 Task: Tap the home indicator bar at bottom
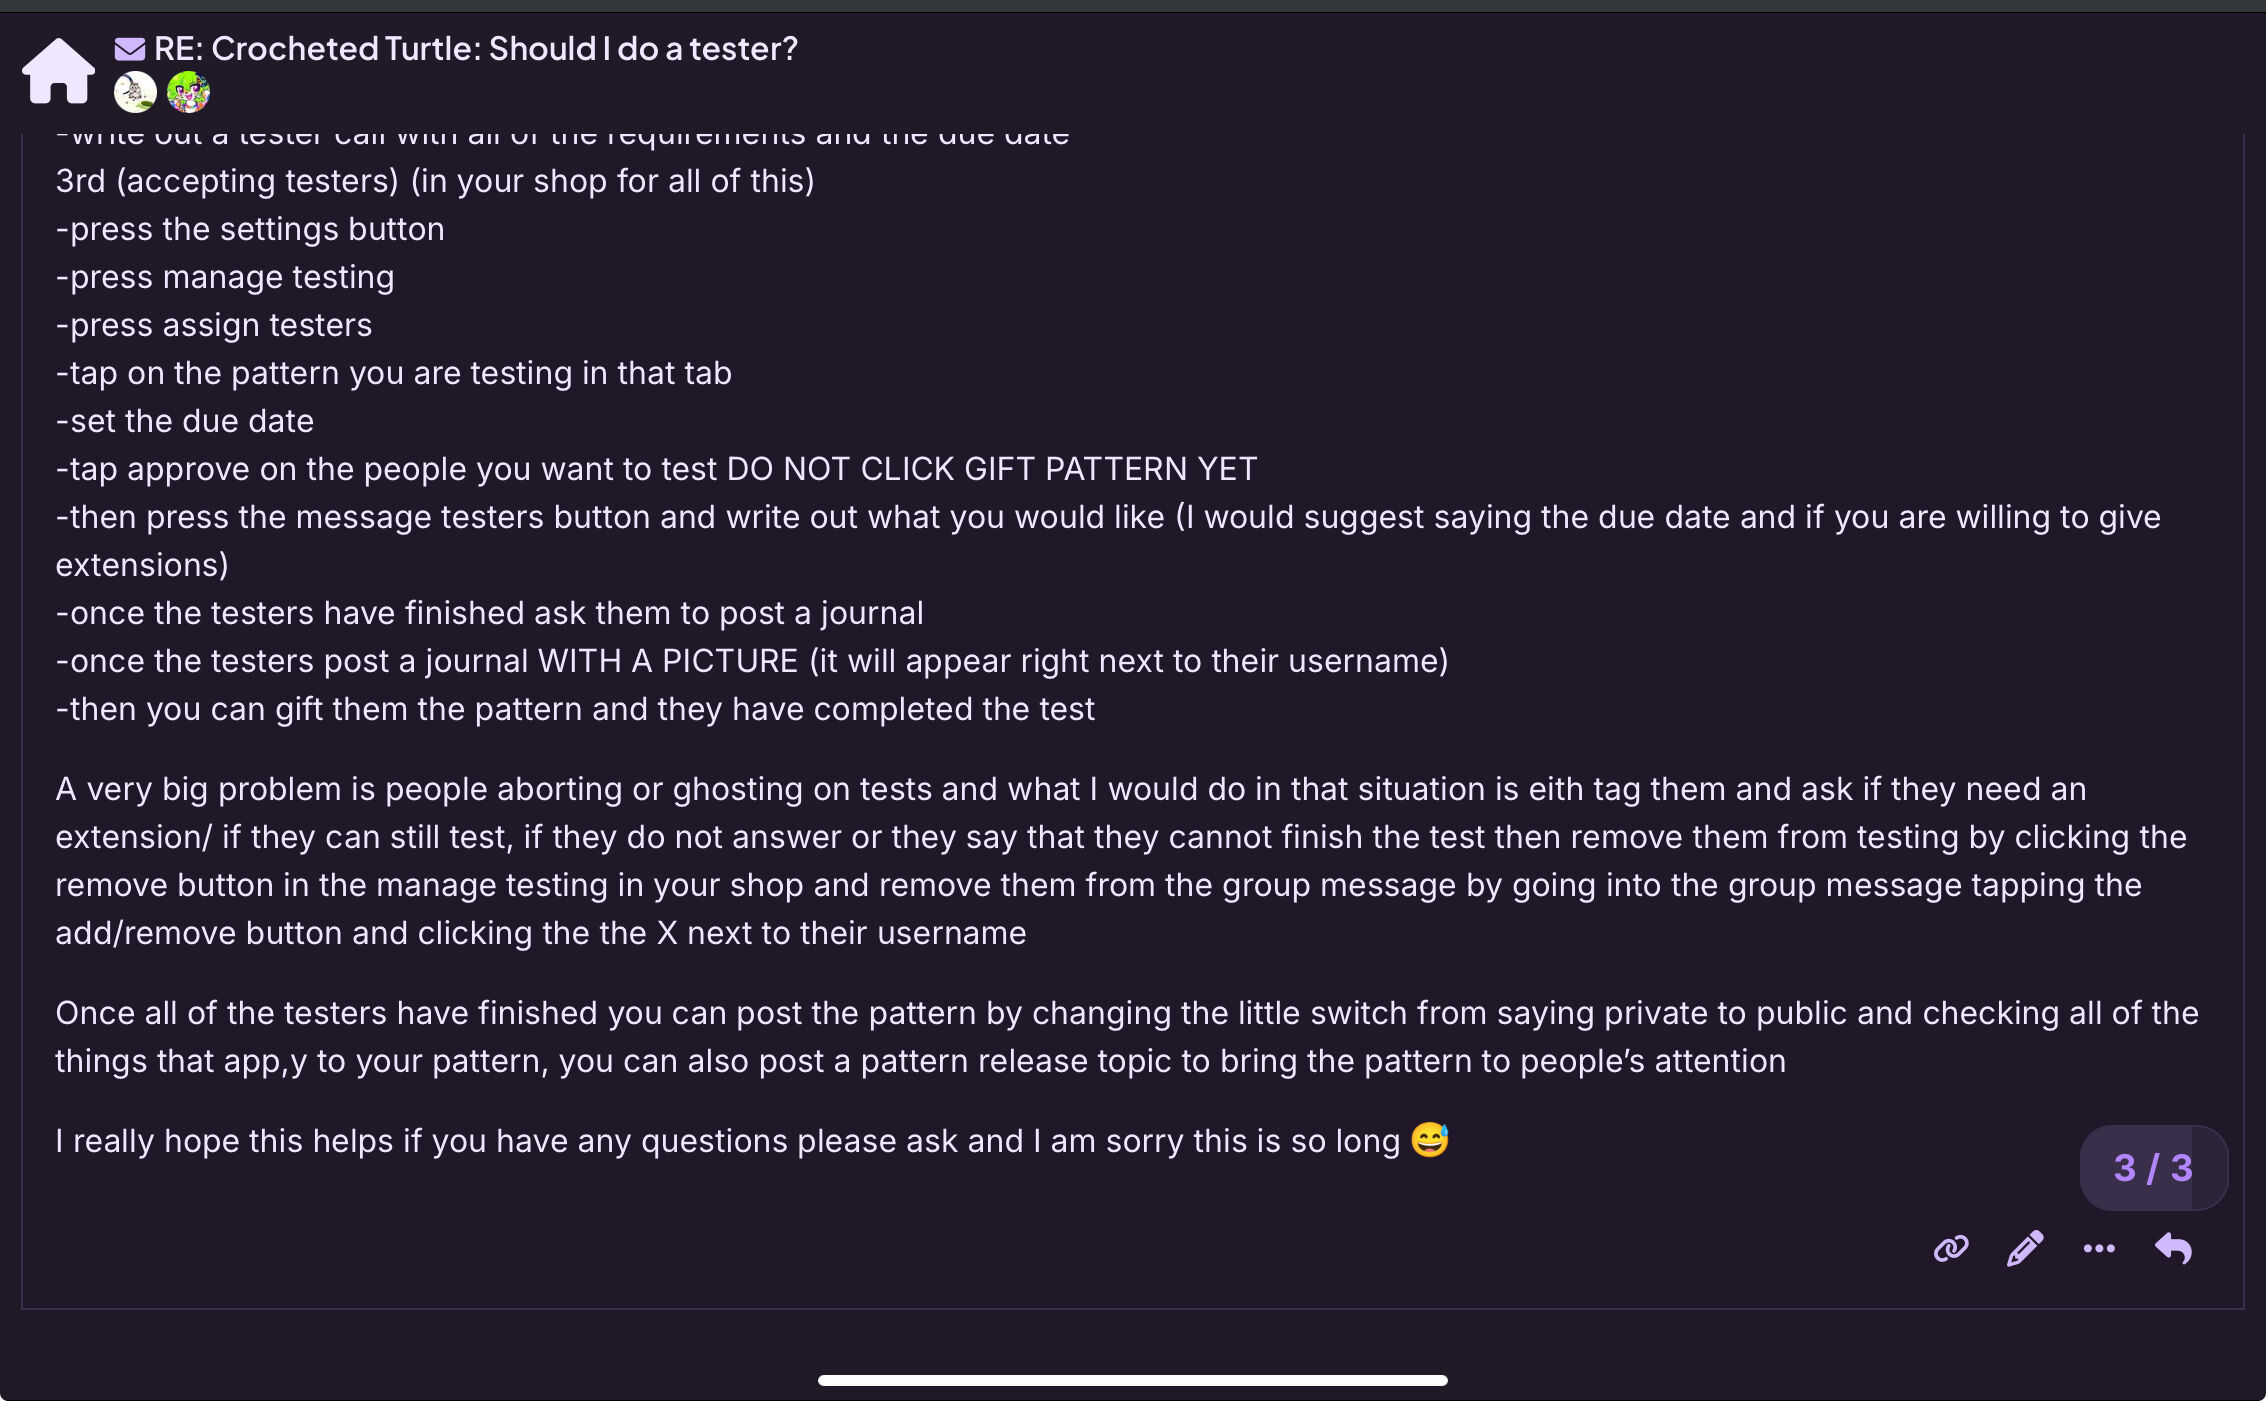[x=1133, y=1380]
